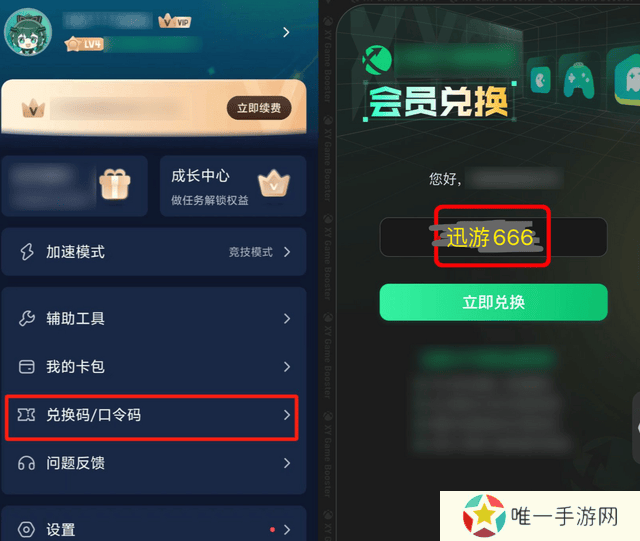Click the gear icon for 设置
Image resolution: width=640 pixels, height=541 pixels.
[27, 530]
